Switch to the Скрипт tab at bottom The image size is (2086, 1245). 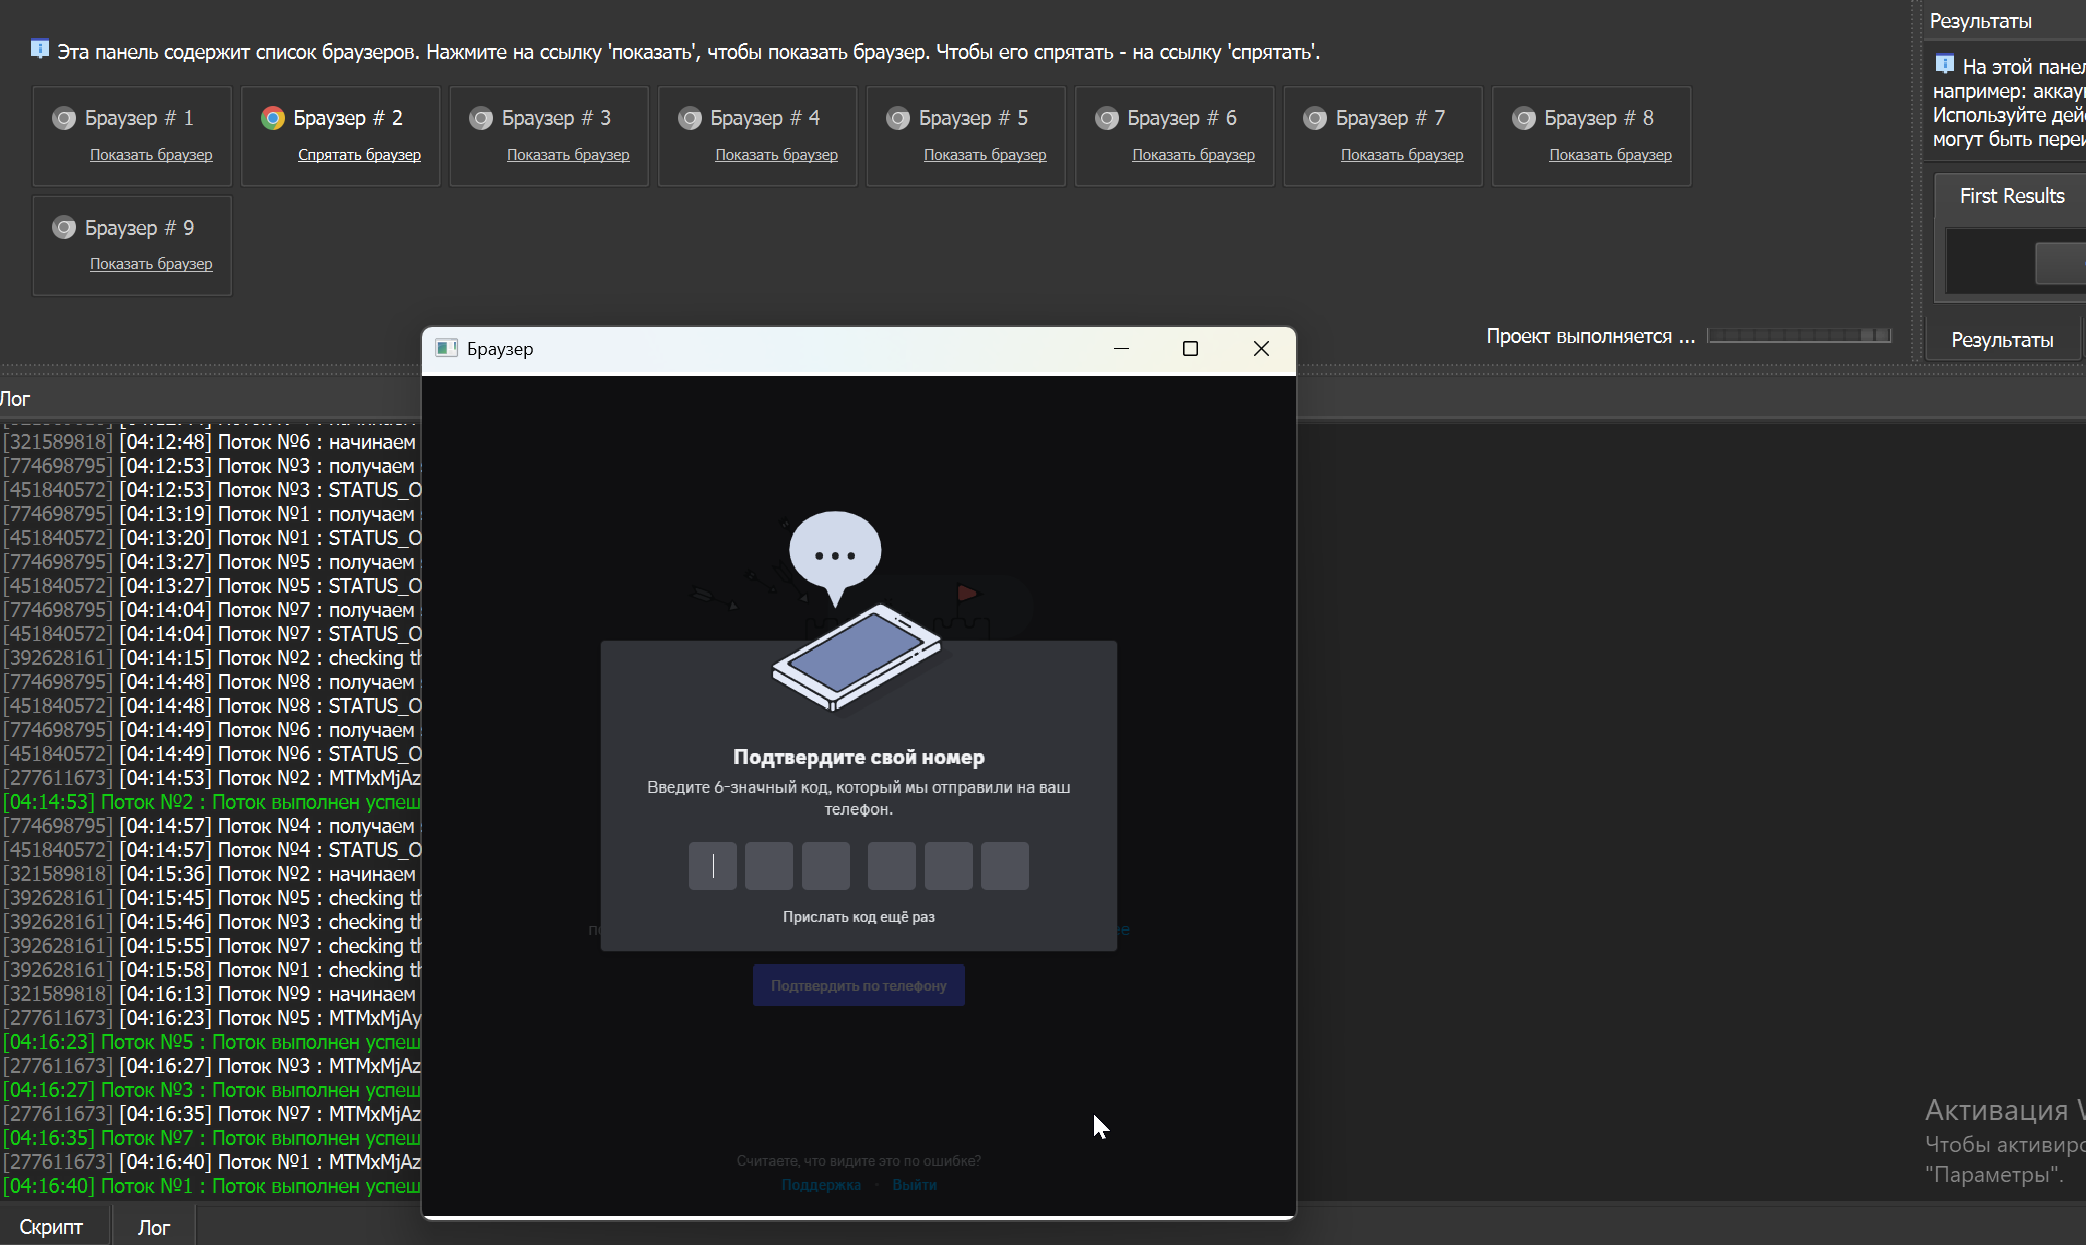click(51, 1227)
